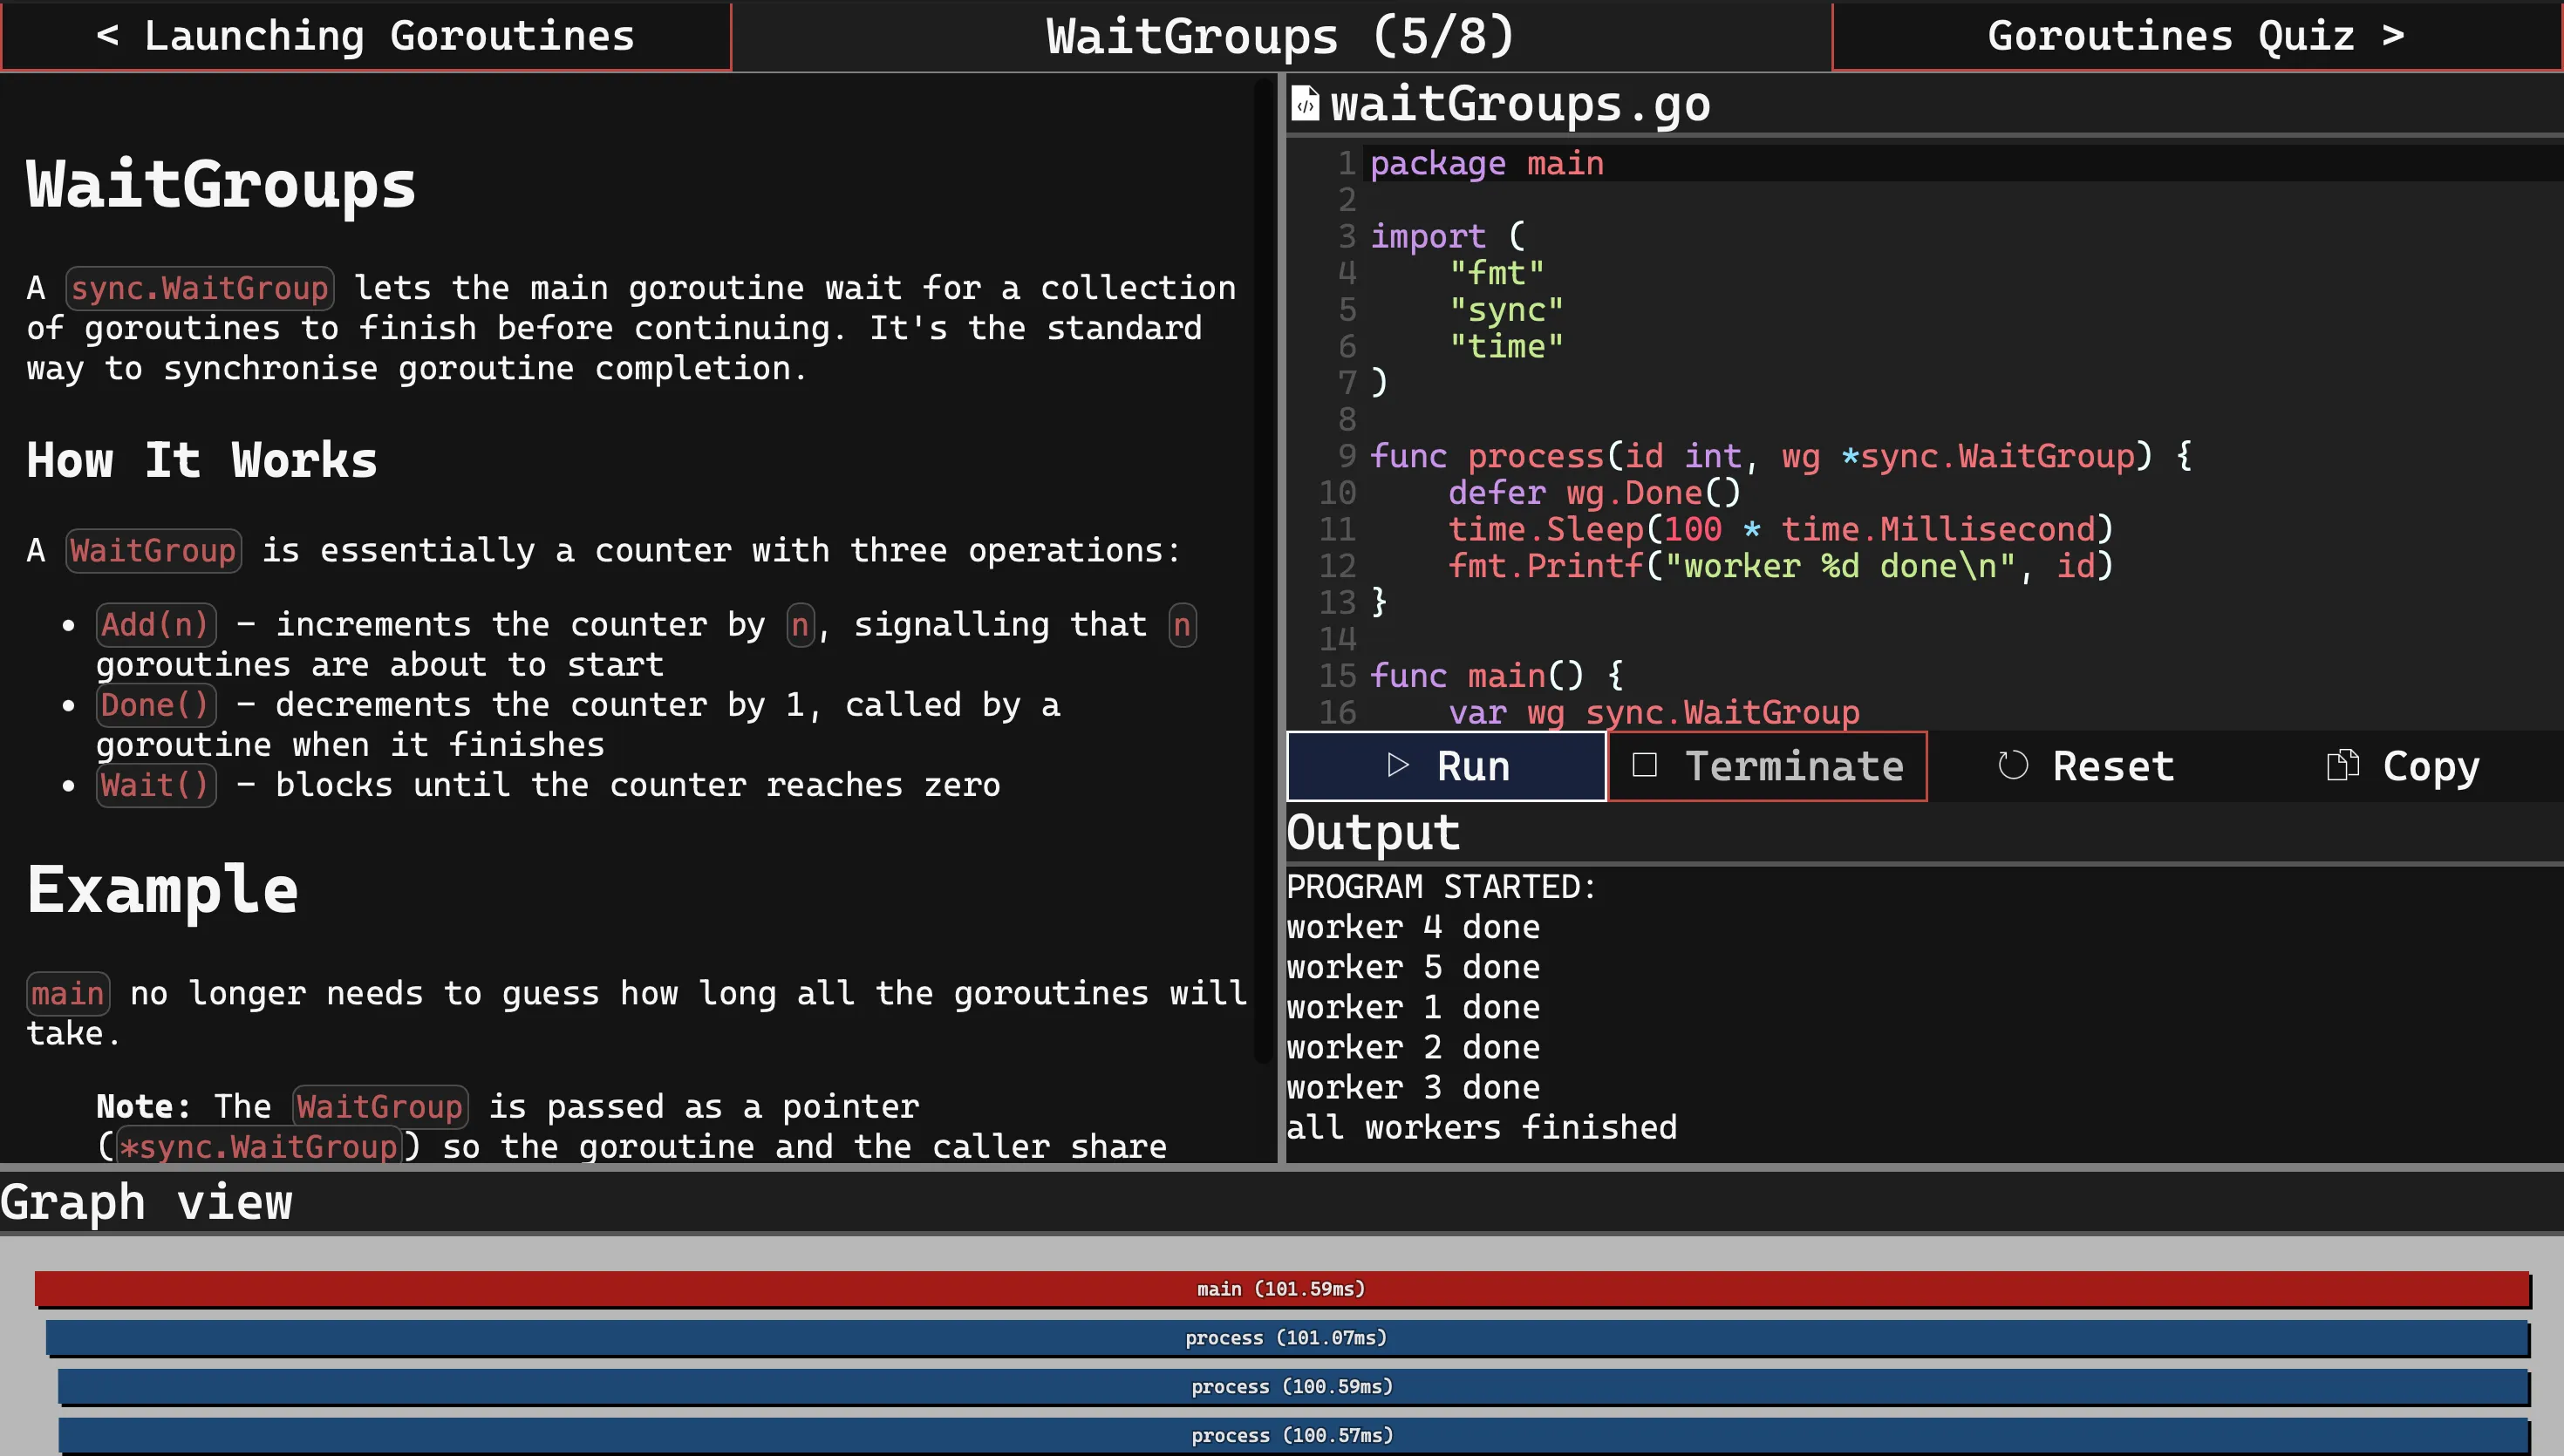Reset the code editor contents
The width and height of the screenshot is (2564, 1456).
(x=2086, y=766)
